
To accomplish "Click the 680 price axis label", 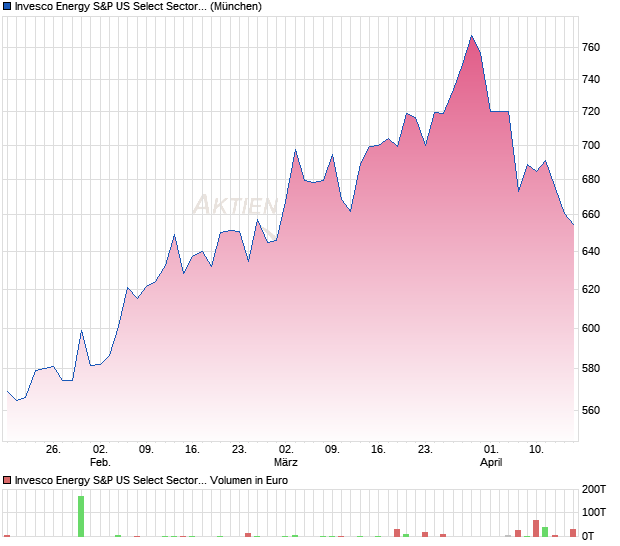I will (x=591, y=179).
